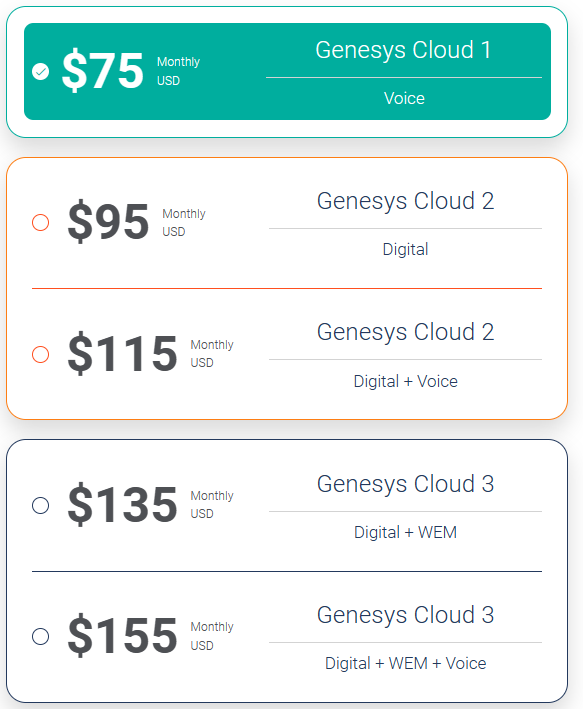Click the Digital label under Genesys Cloud 2

pos(405,250)
